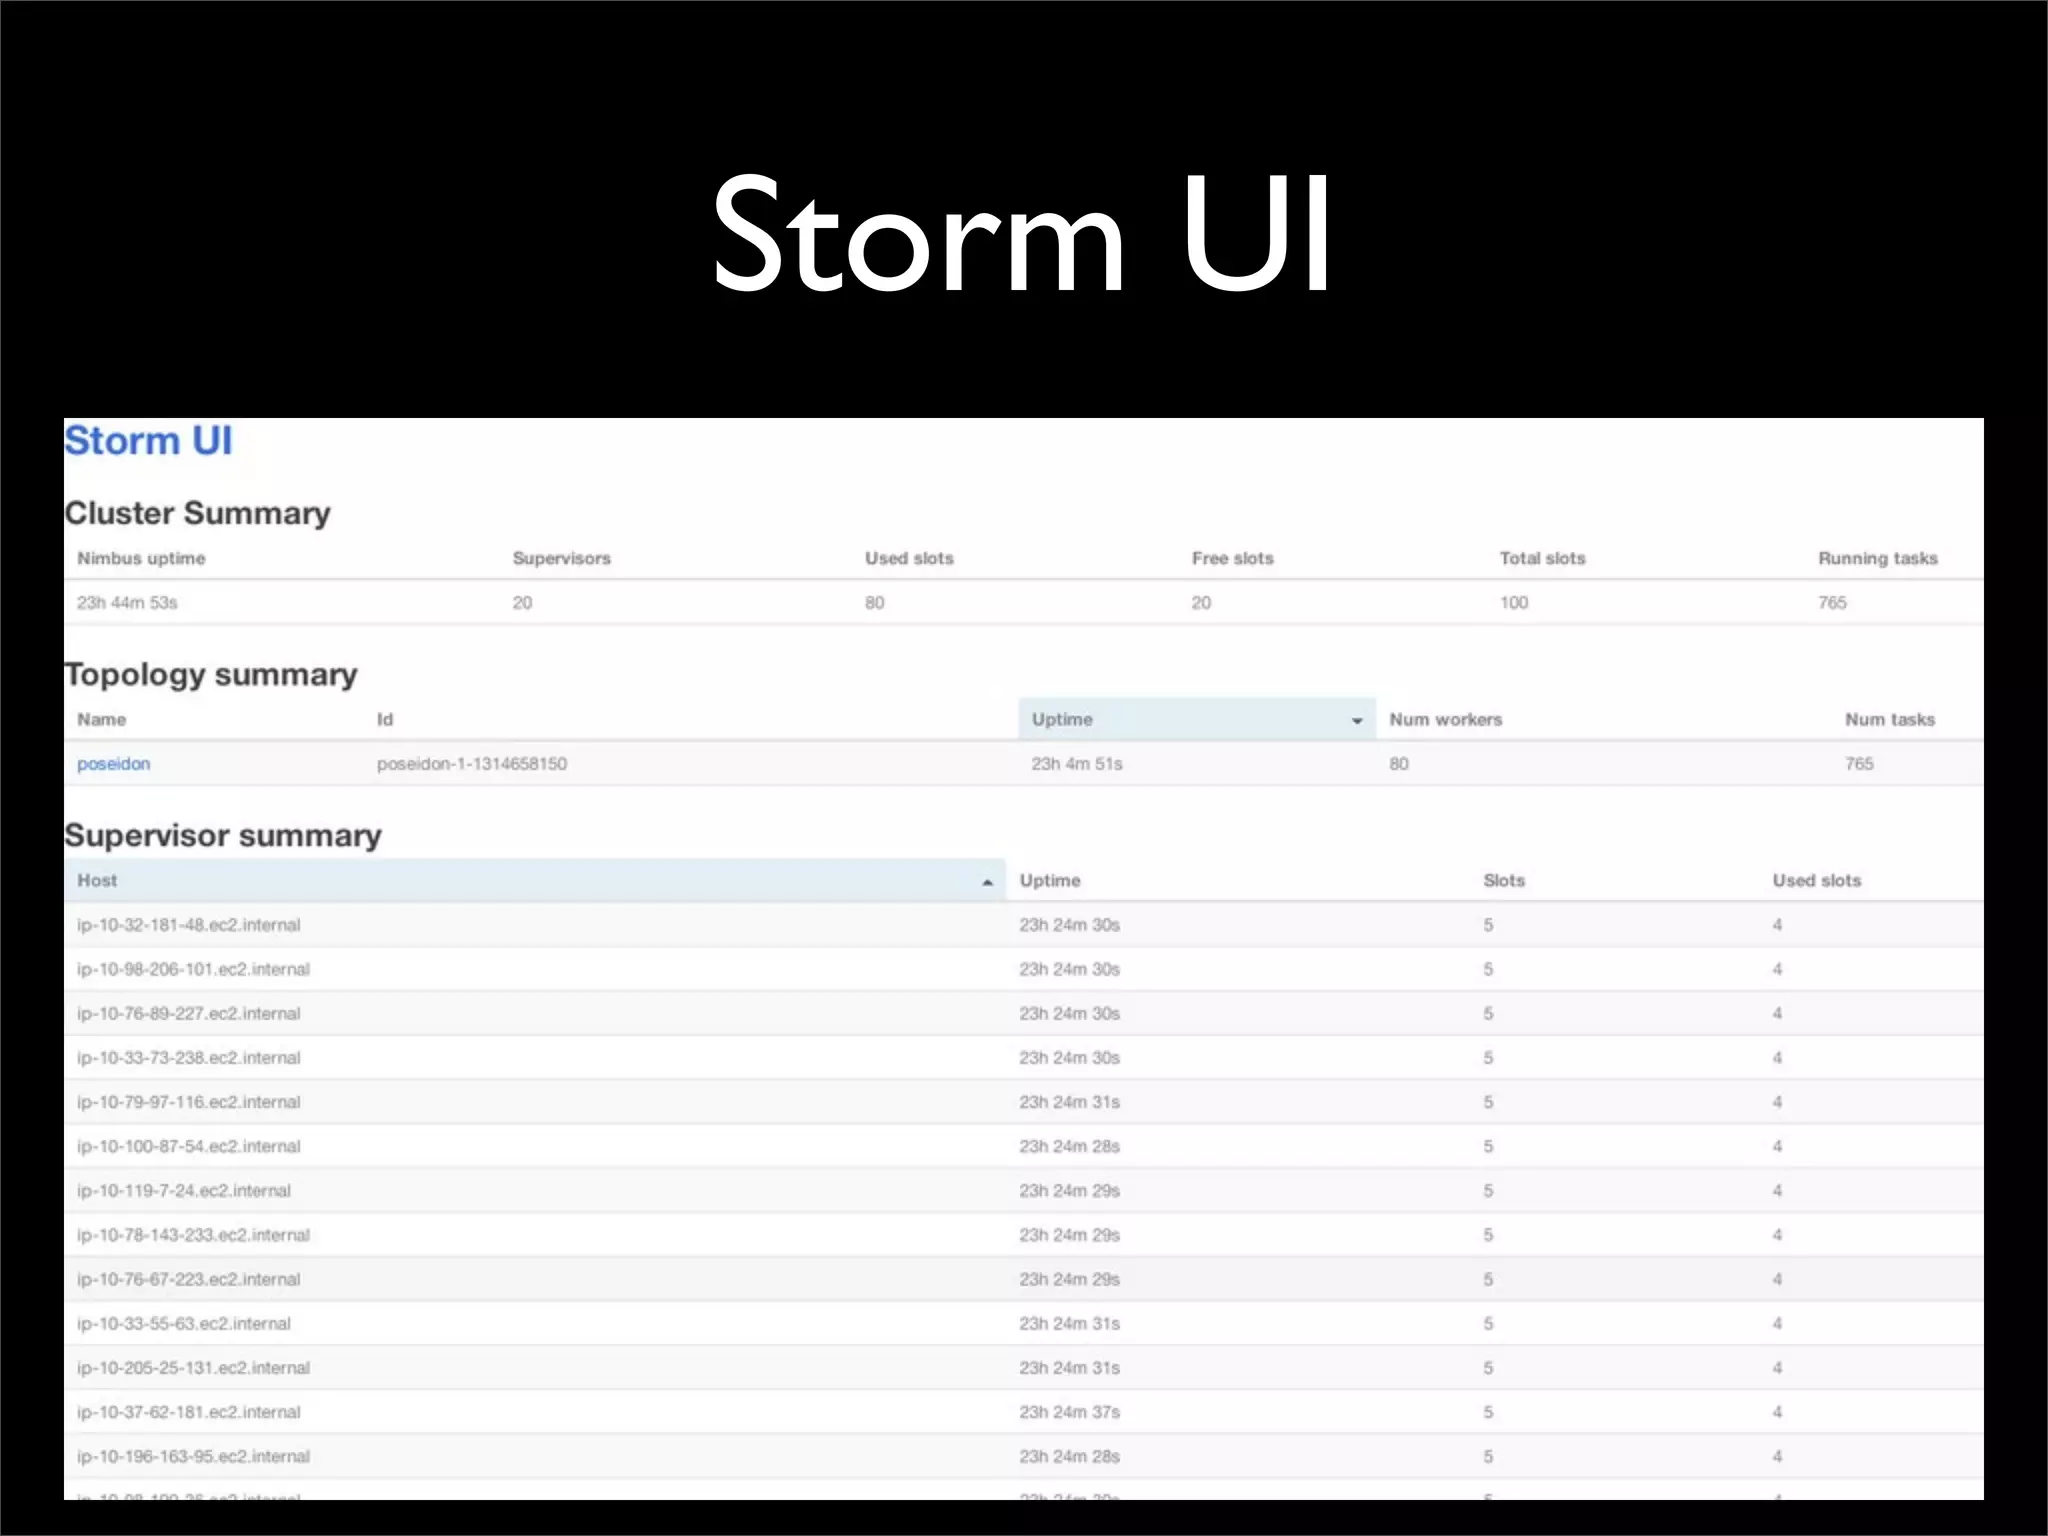Viewport: 2048px width, 1536px height.
Task: Select host ip-10-33-55-63.ec2.internal
Action: pyautogui.click(x=183, y=1324)
